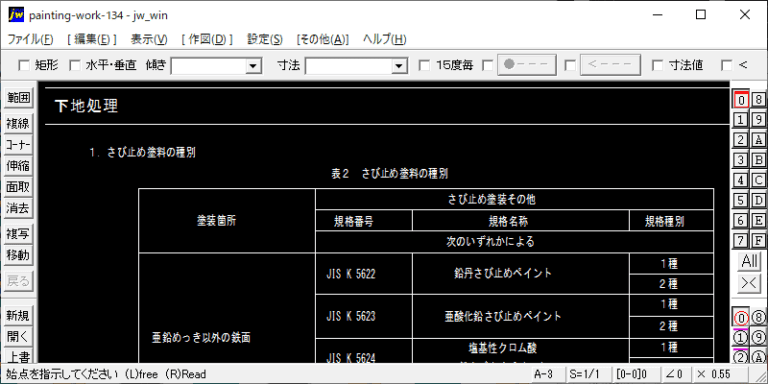Open the 作図(D) menu
The width and height of the screenshot is (768, 384).
pyautogui.click(x=207, y=40)
